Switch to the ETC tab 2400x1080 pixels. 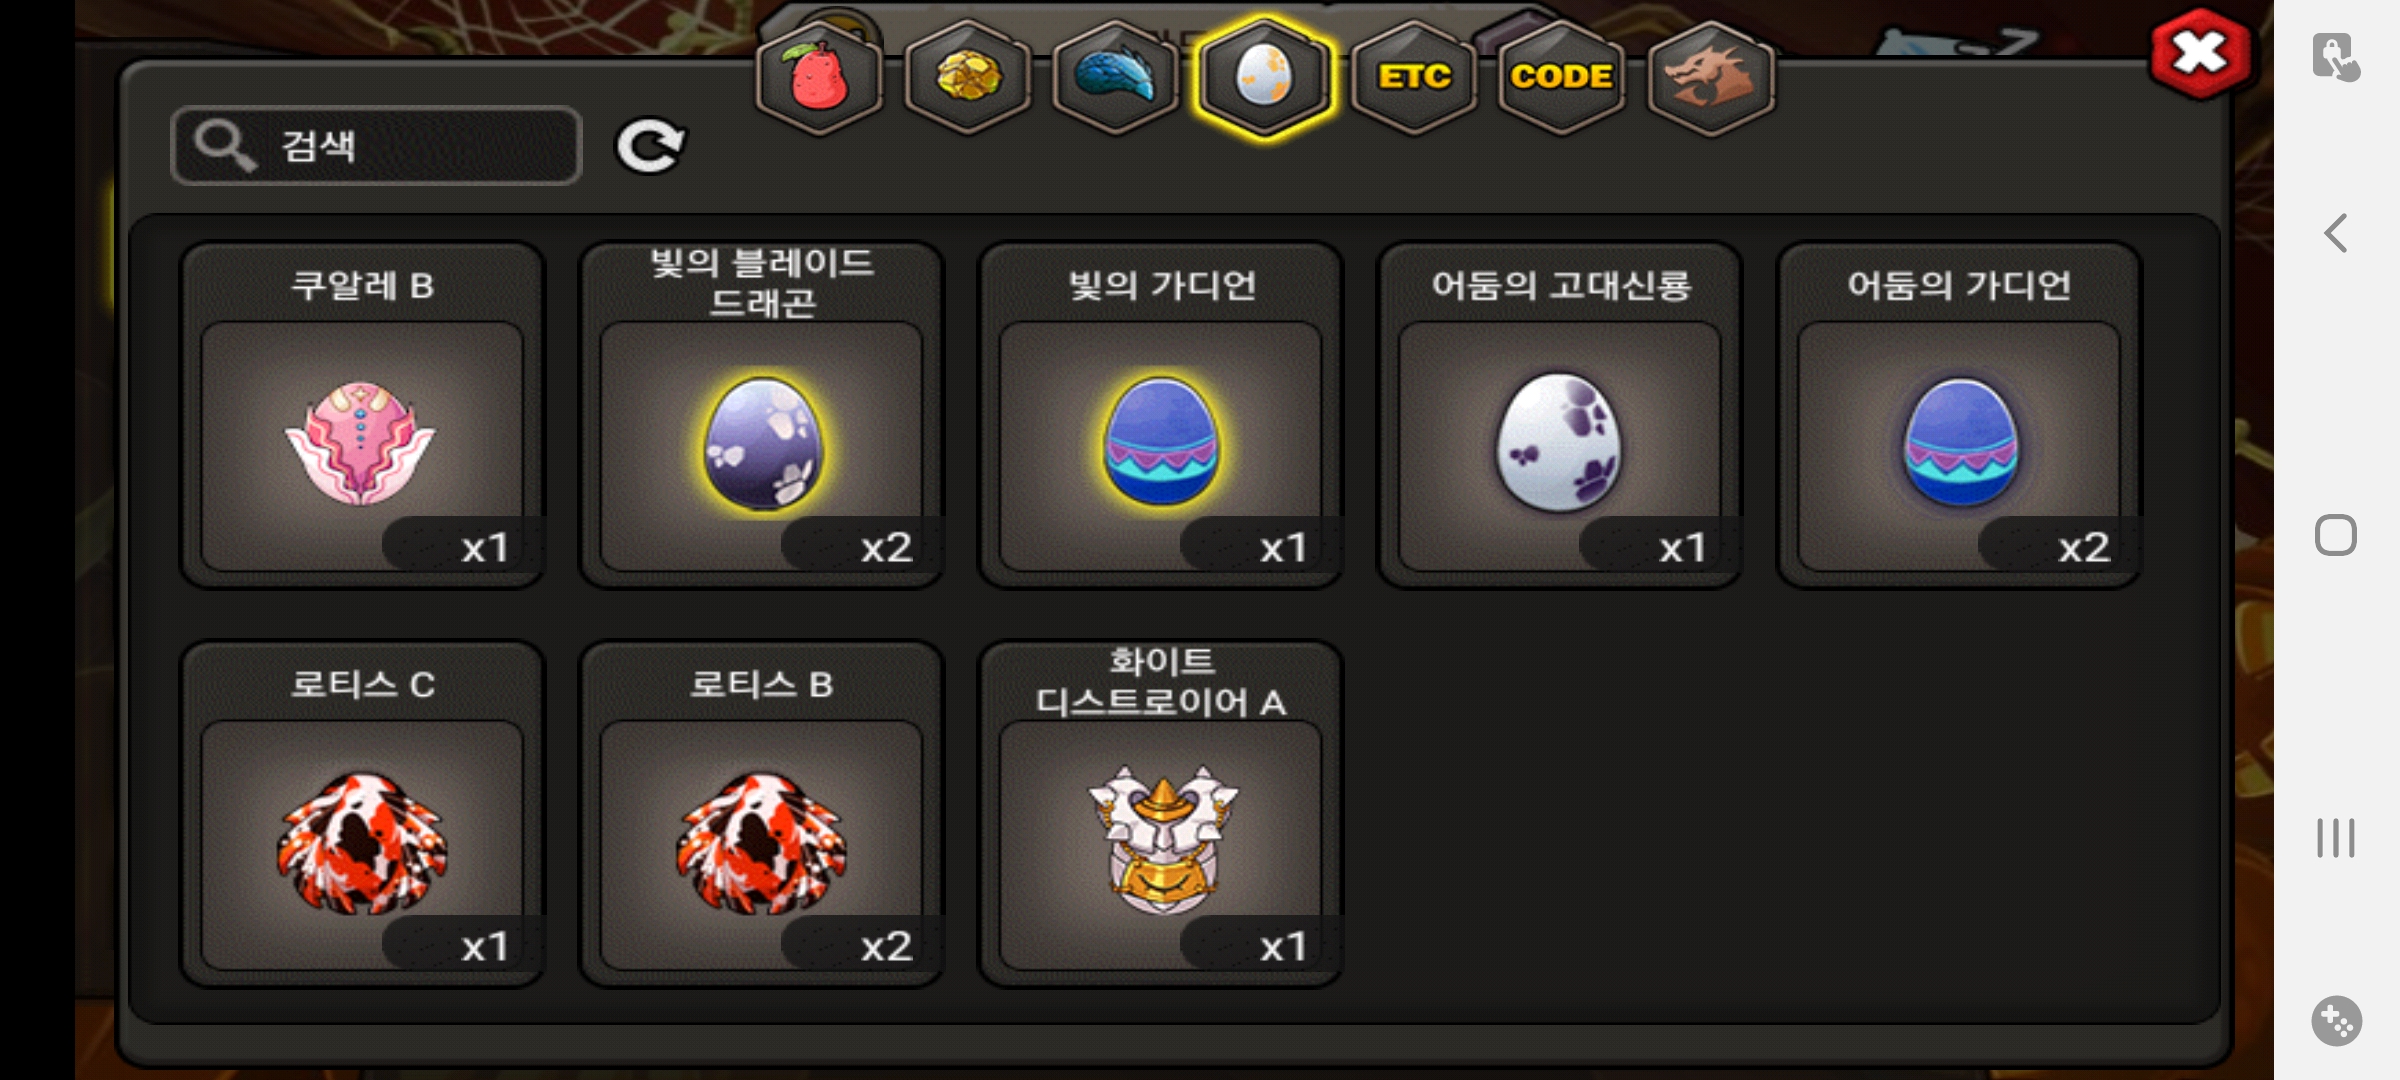(1413, 77)
